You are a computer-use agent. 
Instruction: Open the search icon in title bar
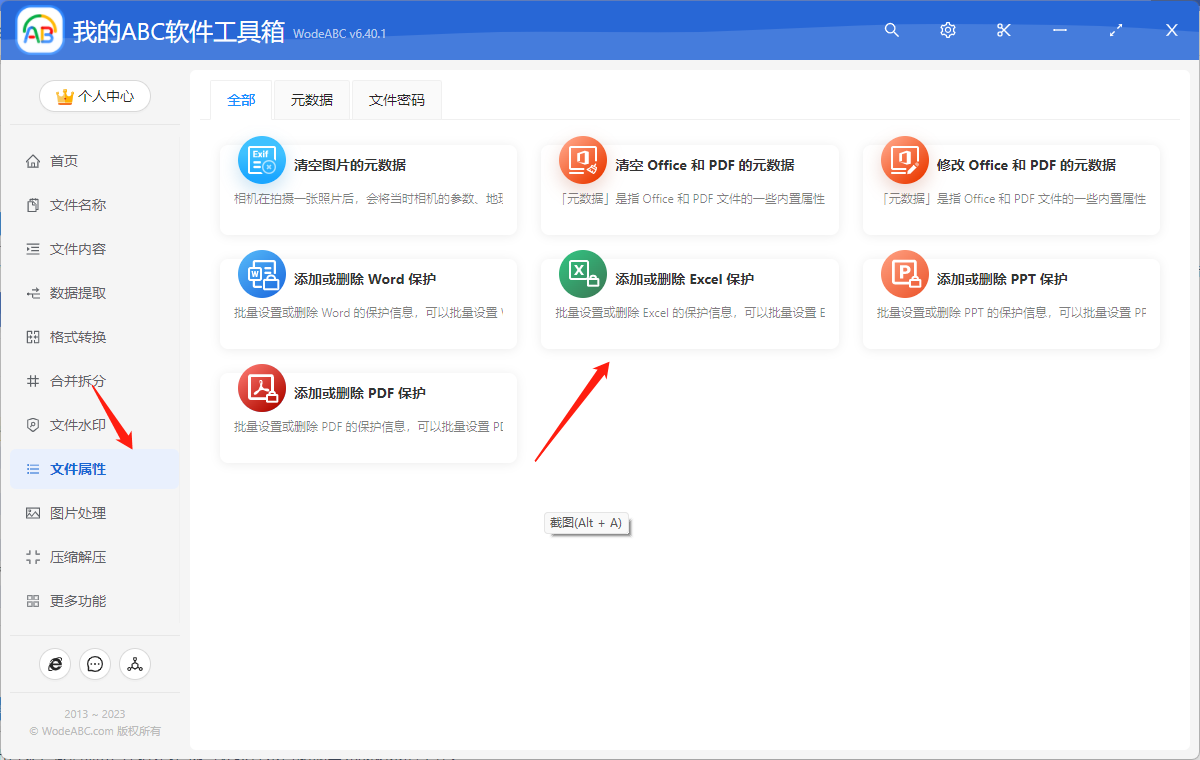point(891,30)
